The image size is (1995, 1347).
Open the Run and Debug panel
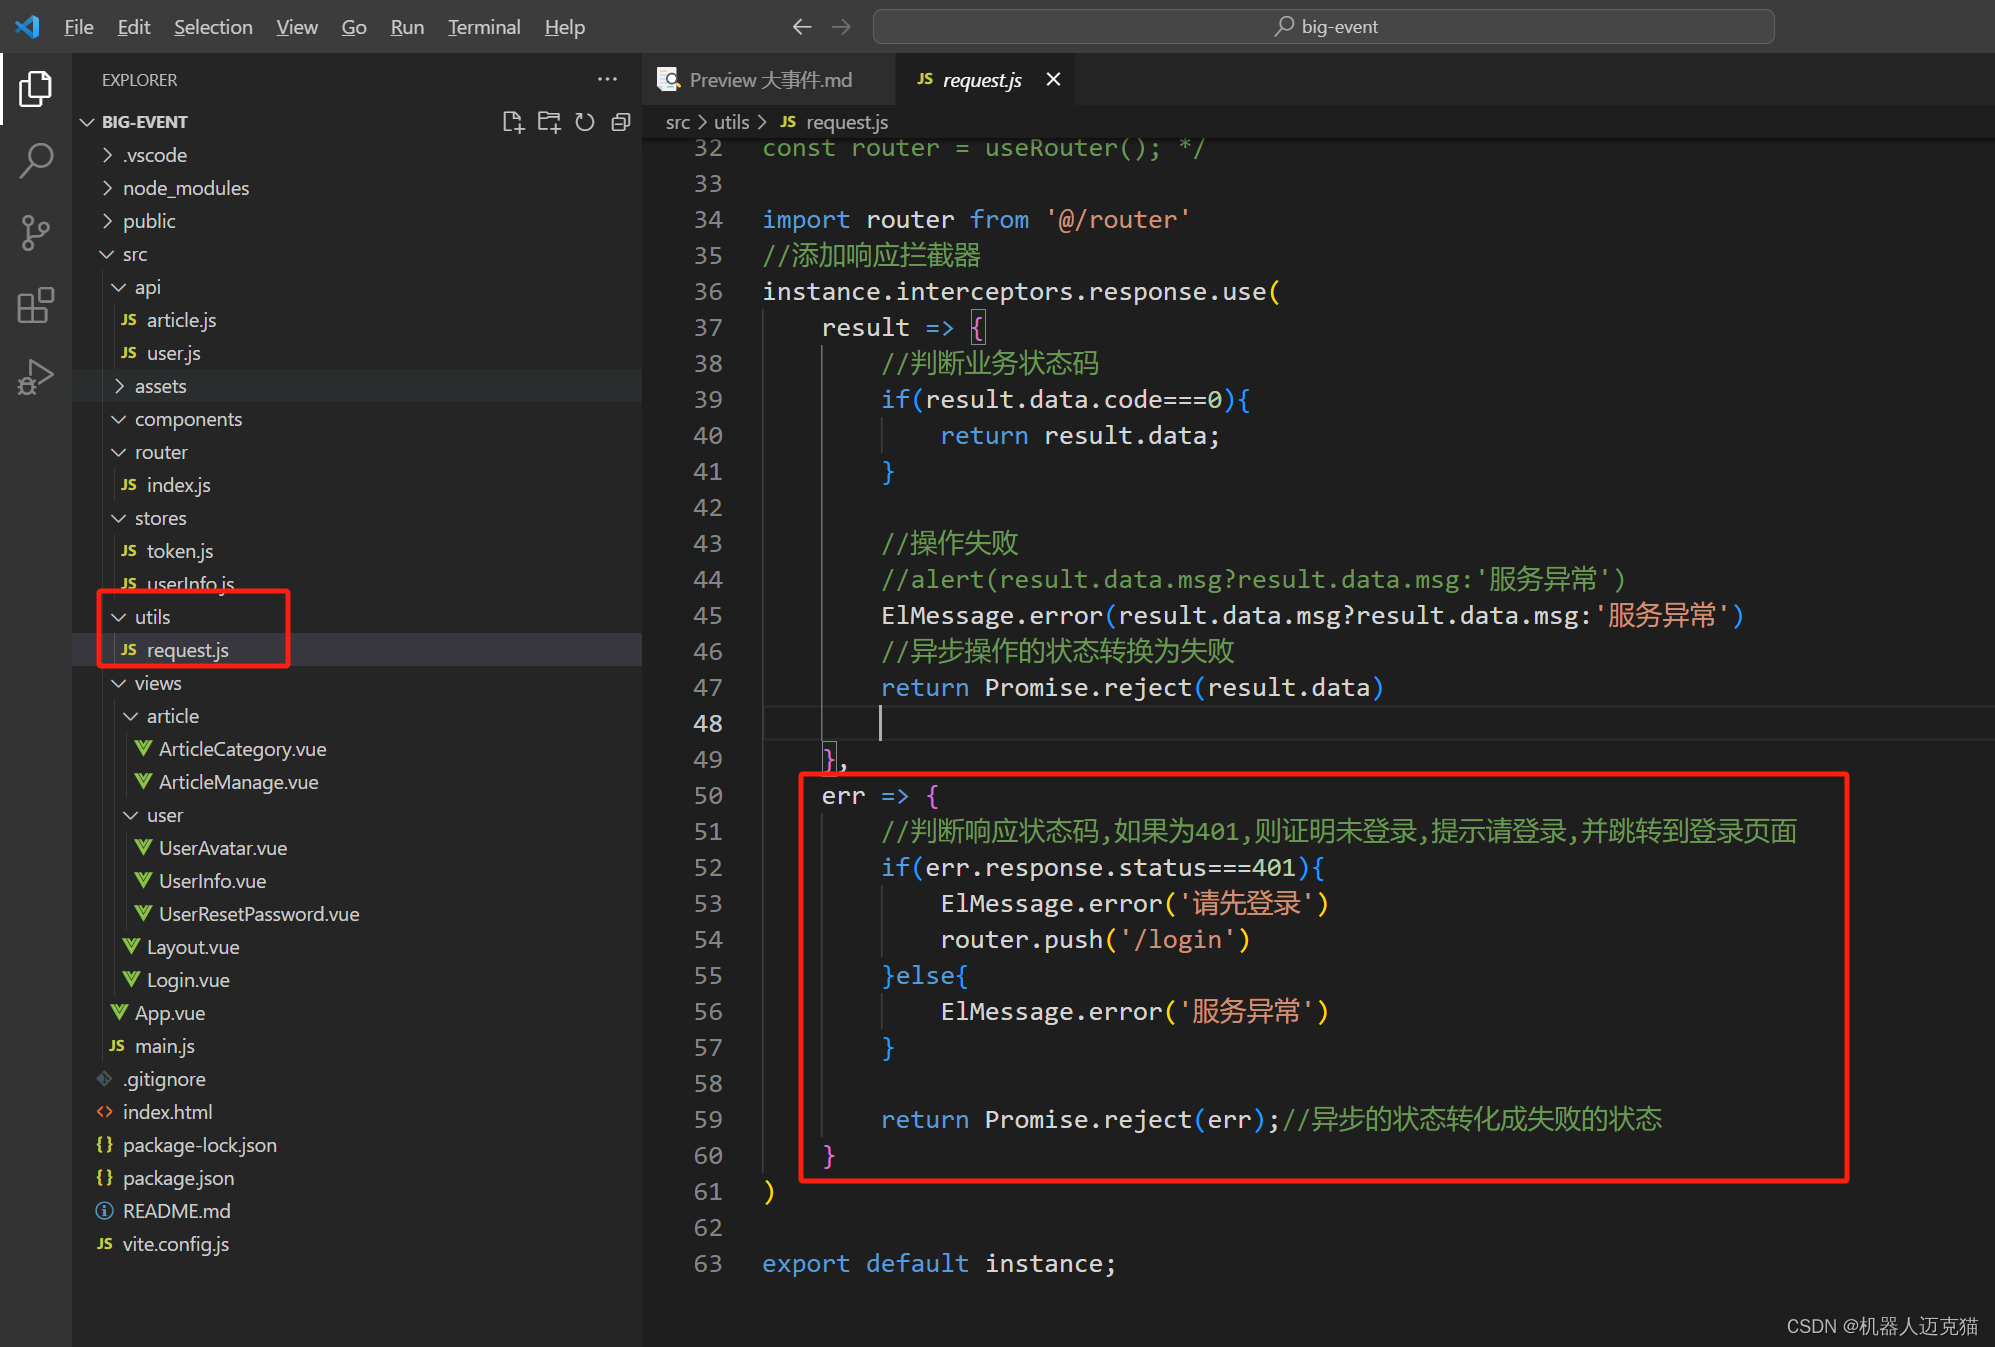[x=36, y=377]
